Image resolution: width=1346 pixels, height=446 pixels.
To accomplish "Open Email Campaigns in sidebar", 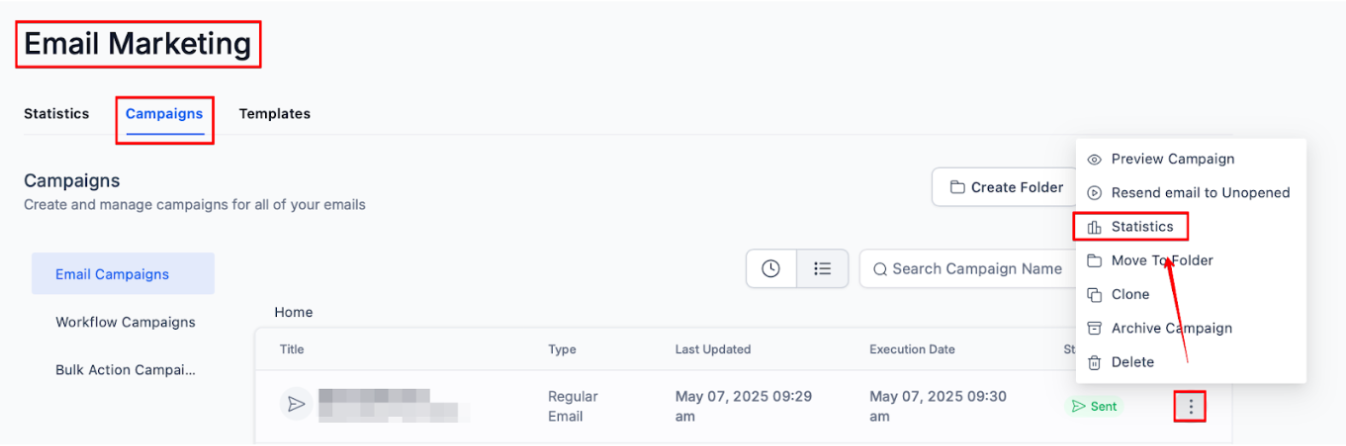I will click(112, 274).
